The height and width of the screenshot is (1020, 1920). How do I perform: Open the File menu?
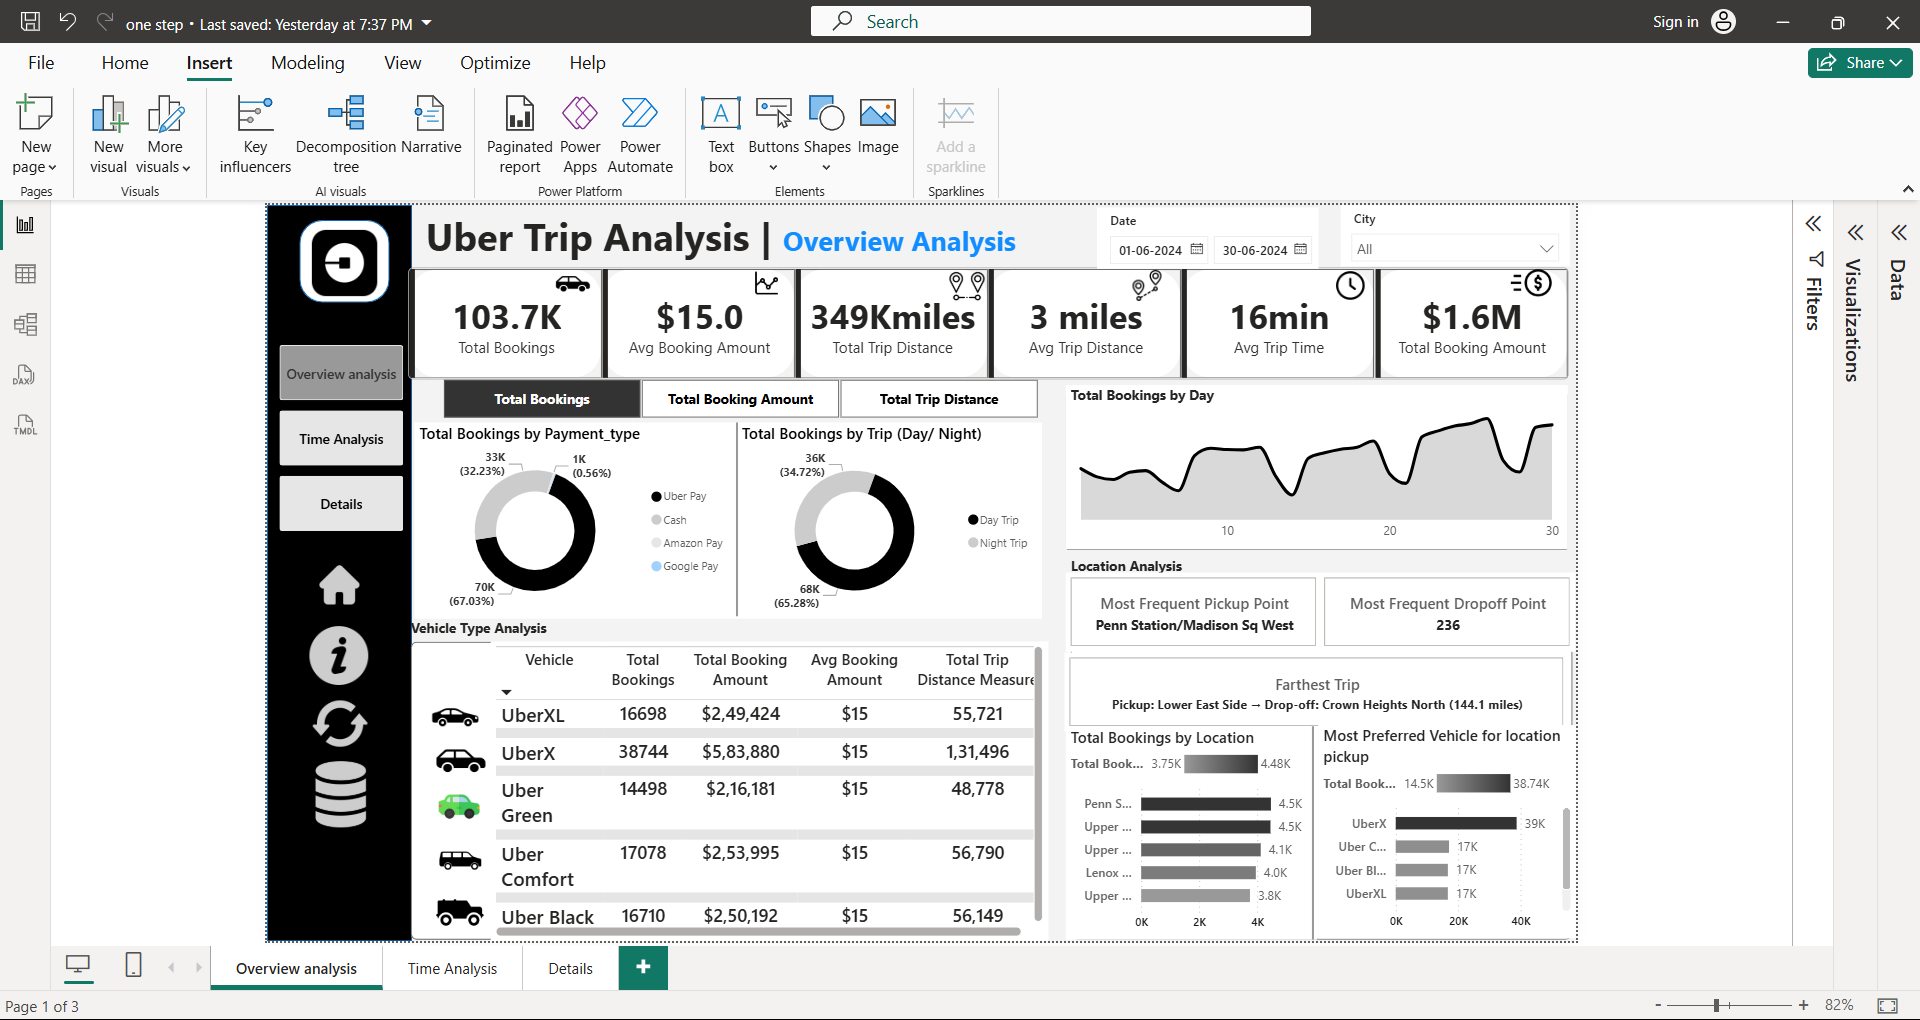click(x=41, y=63)
